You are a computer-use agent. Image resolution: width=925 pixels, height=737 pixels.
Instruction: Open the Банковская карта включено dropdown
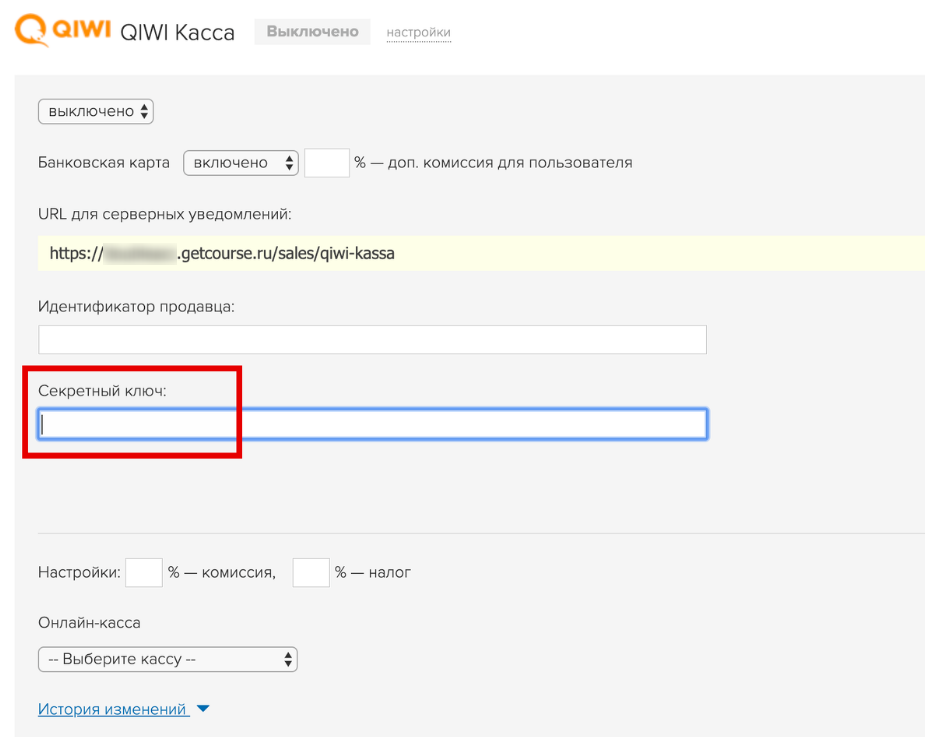tap(241, 163)
